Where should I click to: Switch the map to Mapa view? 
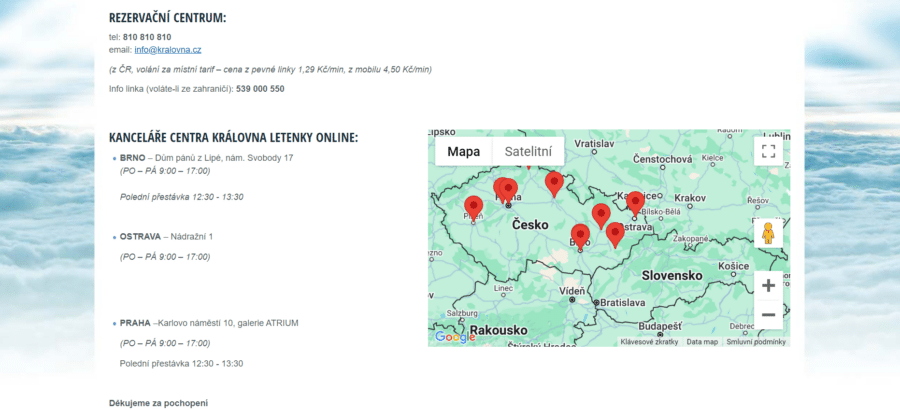pos(464,152)
